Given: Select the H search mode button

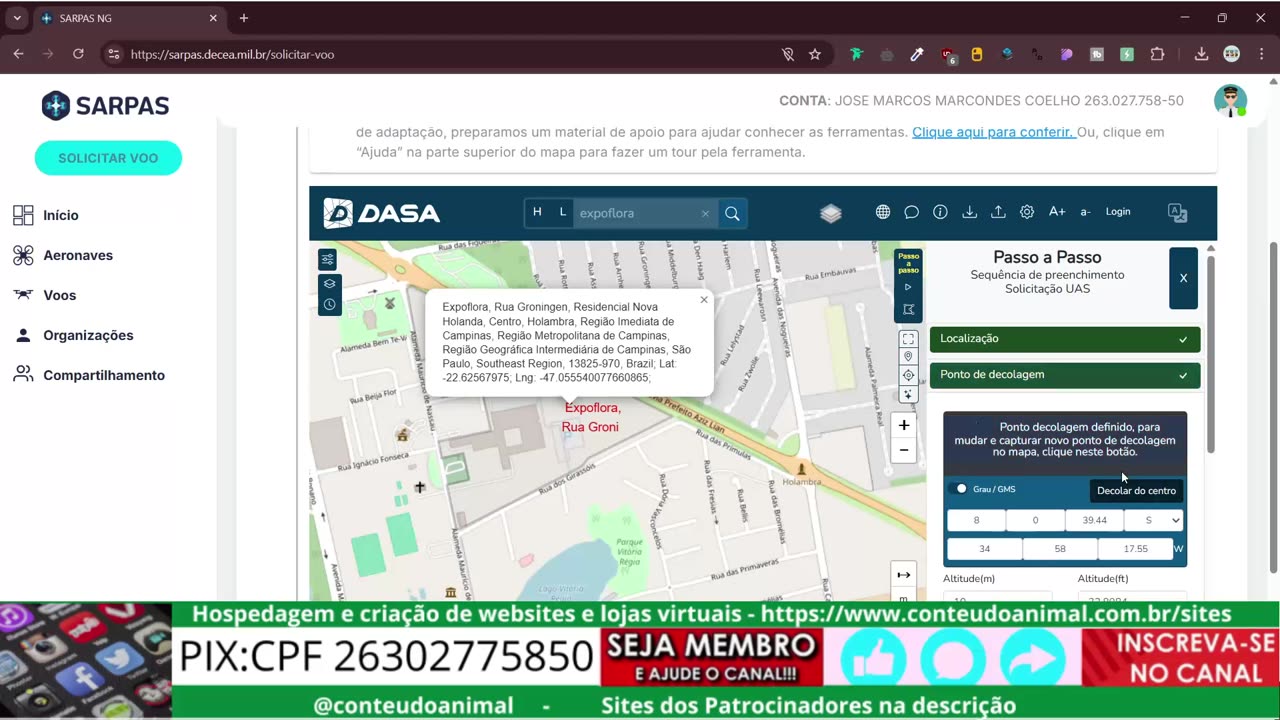Looking at the screenshot, I should 537,212.
